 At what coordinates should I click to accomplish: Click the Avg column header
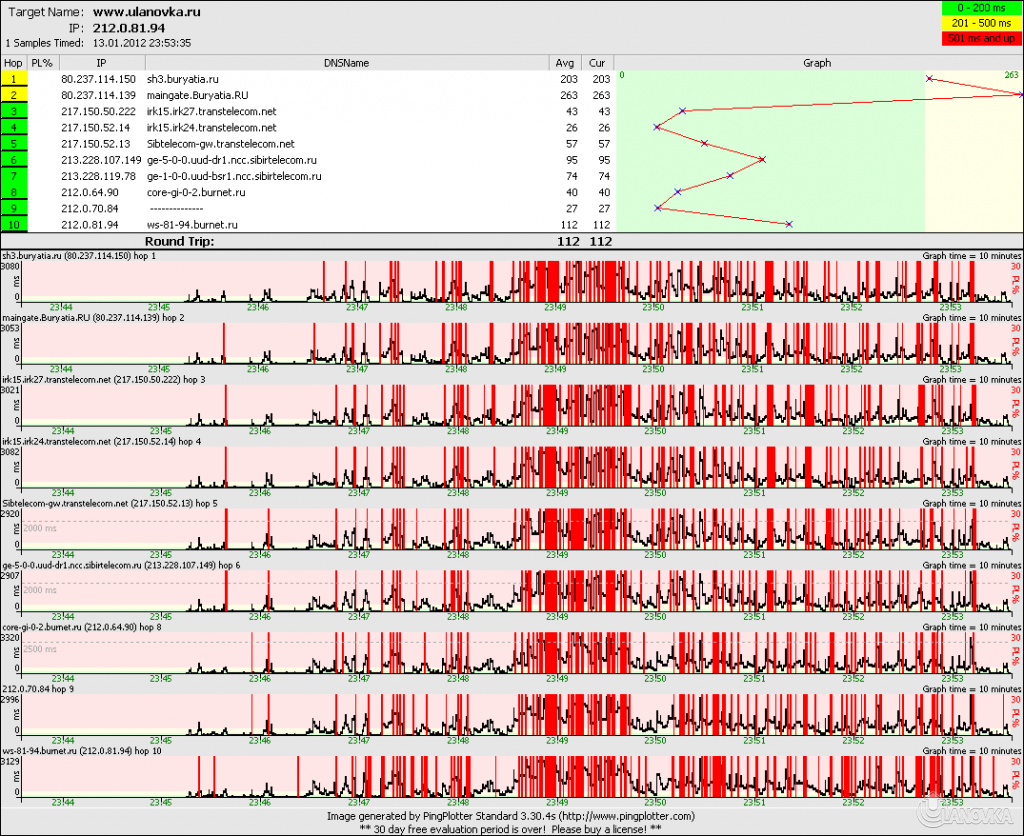pyautogui.click(x=566, y=62)
